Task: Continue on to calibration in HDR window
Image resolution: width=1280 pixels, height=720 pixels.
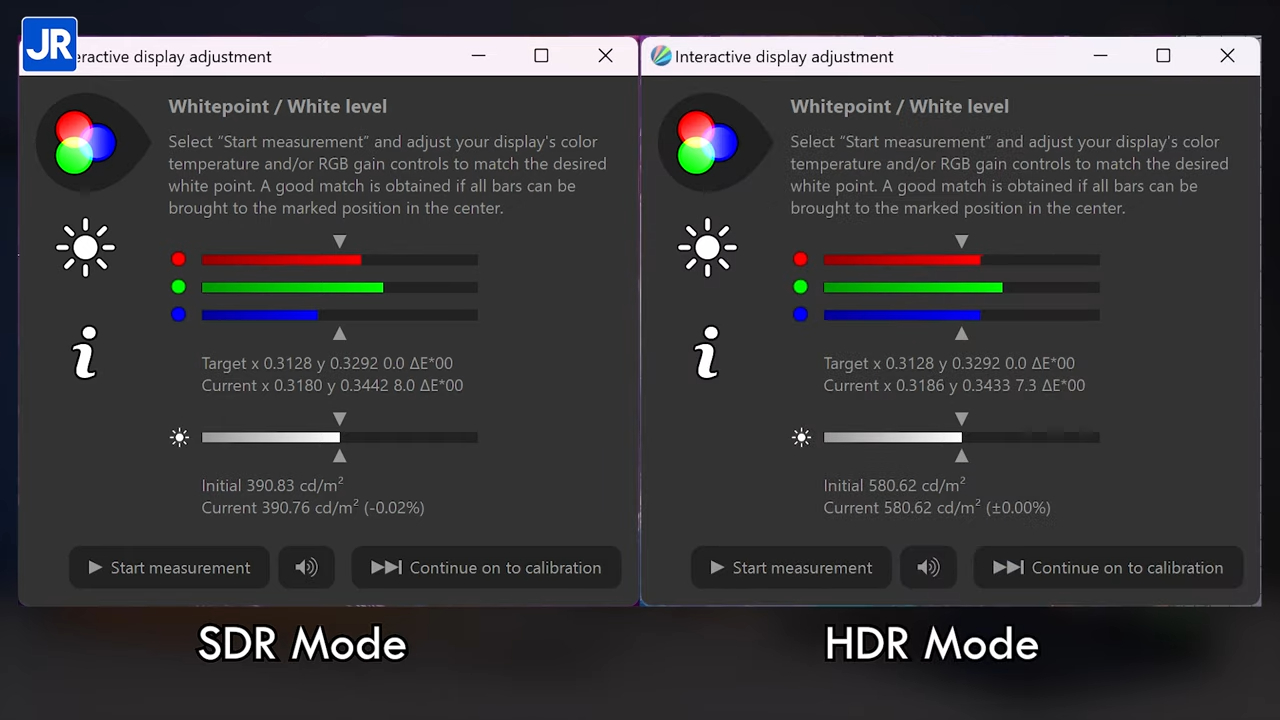Action: 1108,567
